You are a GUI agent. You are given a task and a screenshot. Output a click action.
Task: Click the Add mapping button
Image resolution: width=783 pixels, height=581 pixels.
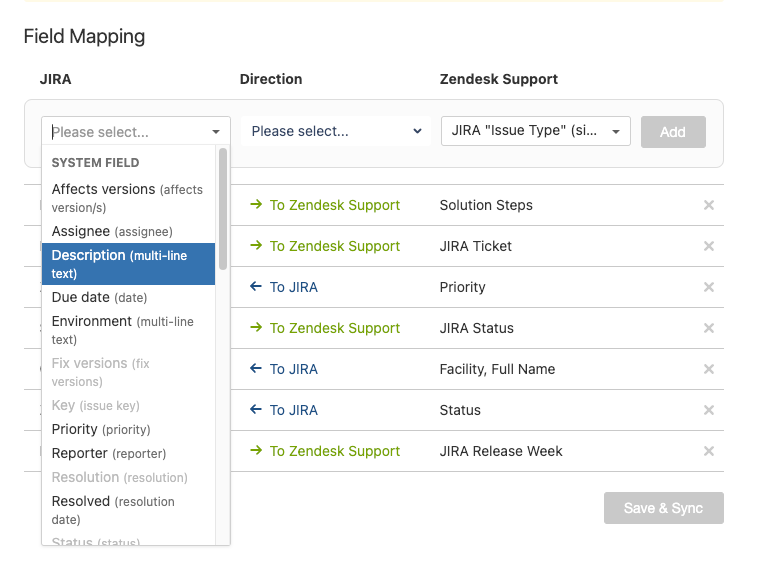673,132
